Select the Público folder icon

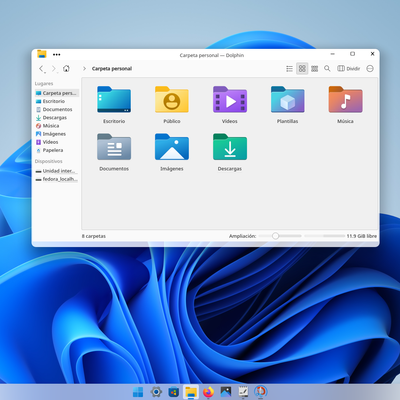coord(172,99)
